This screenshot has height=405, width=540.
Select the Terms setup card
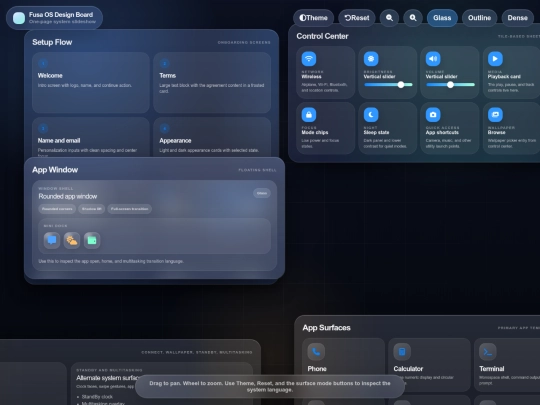pyautogui.click(x=212, y=83)
